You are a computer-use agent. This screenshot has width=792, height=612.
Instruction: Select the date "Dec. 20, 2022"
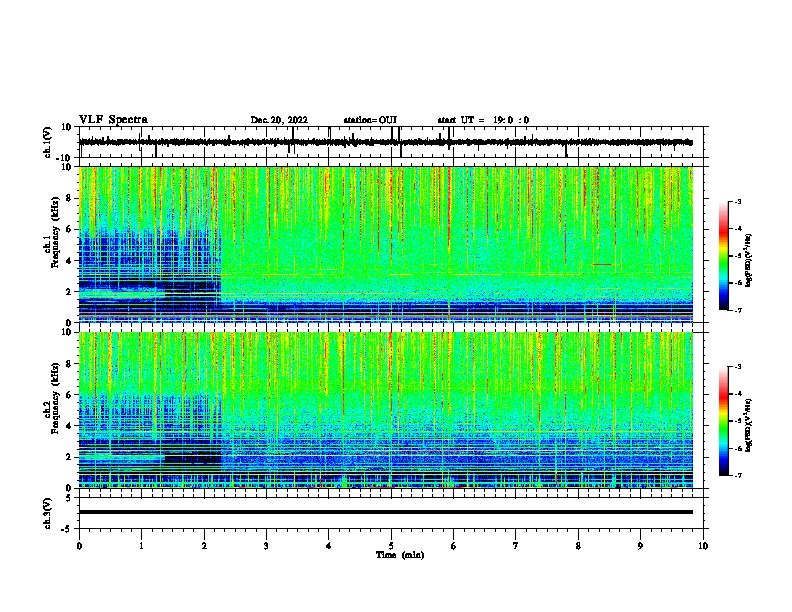point(279,120)
